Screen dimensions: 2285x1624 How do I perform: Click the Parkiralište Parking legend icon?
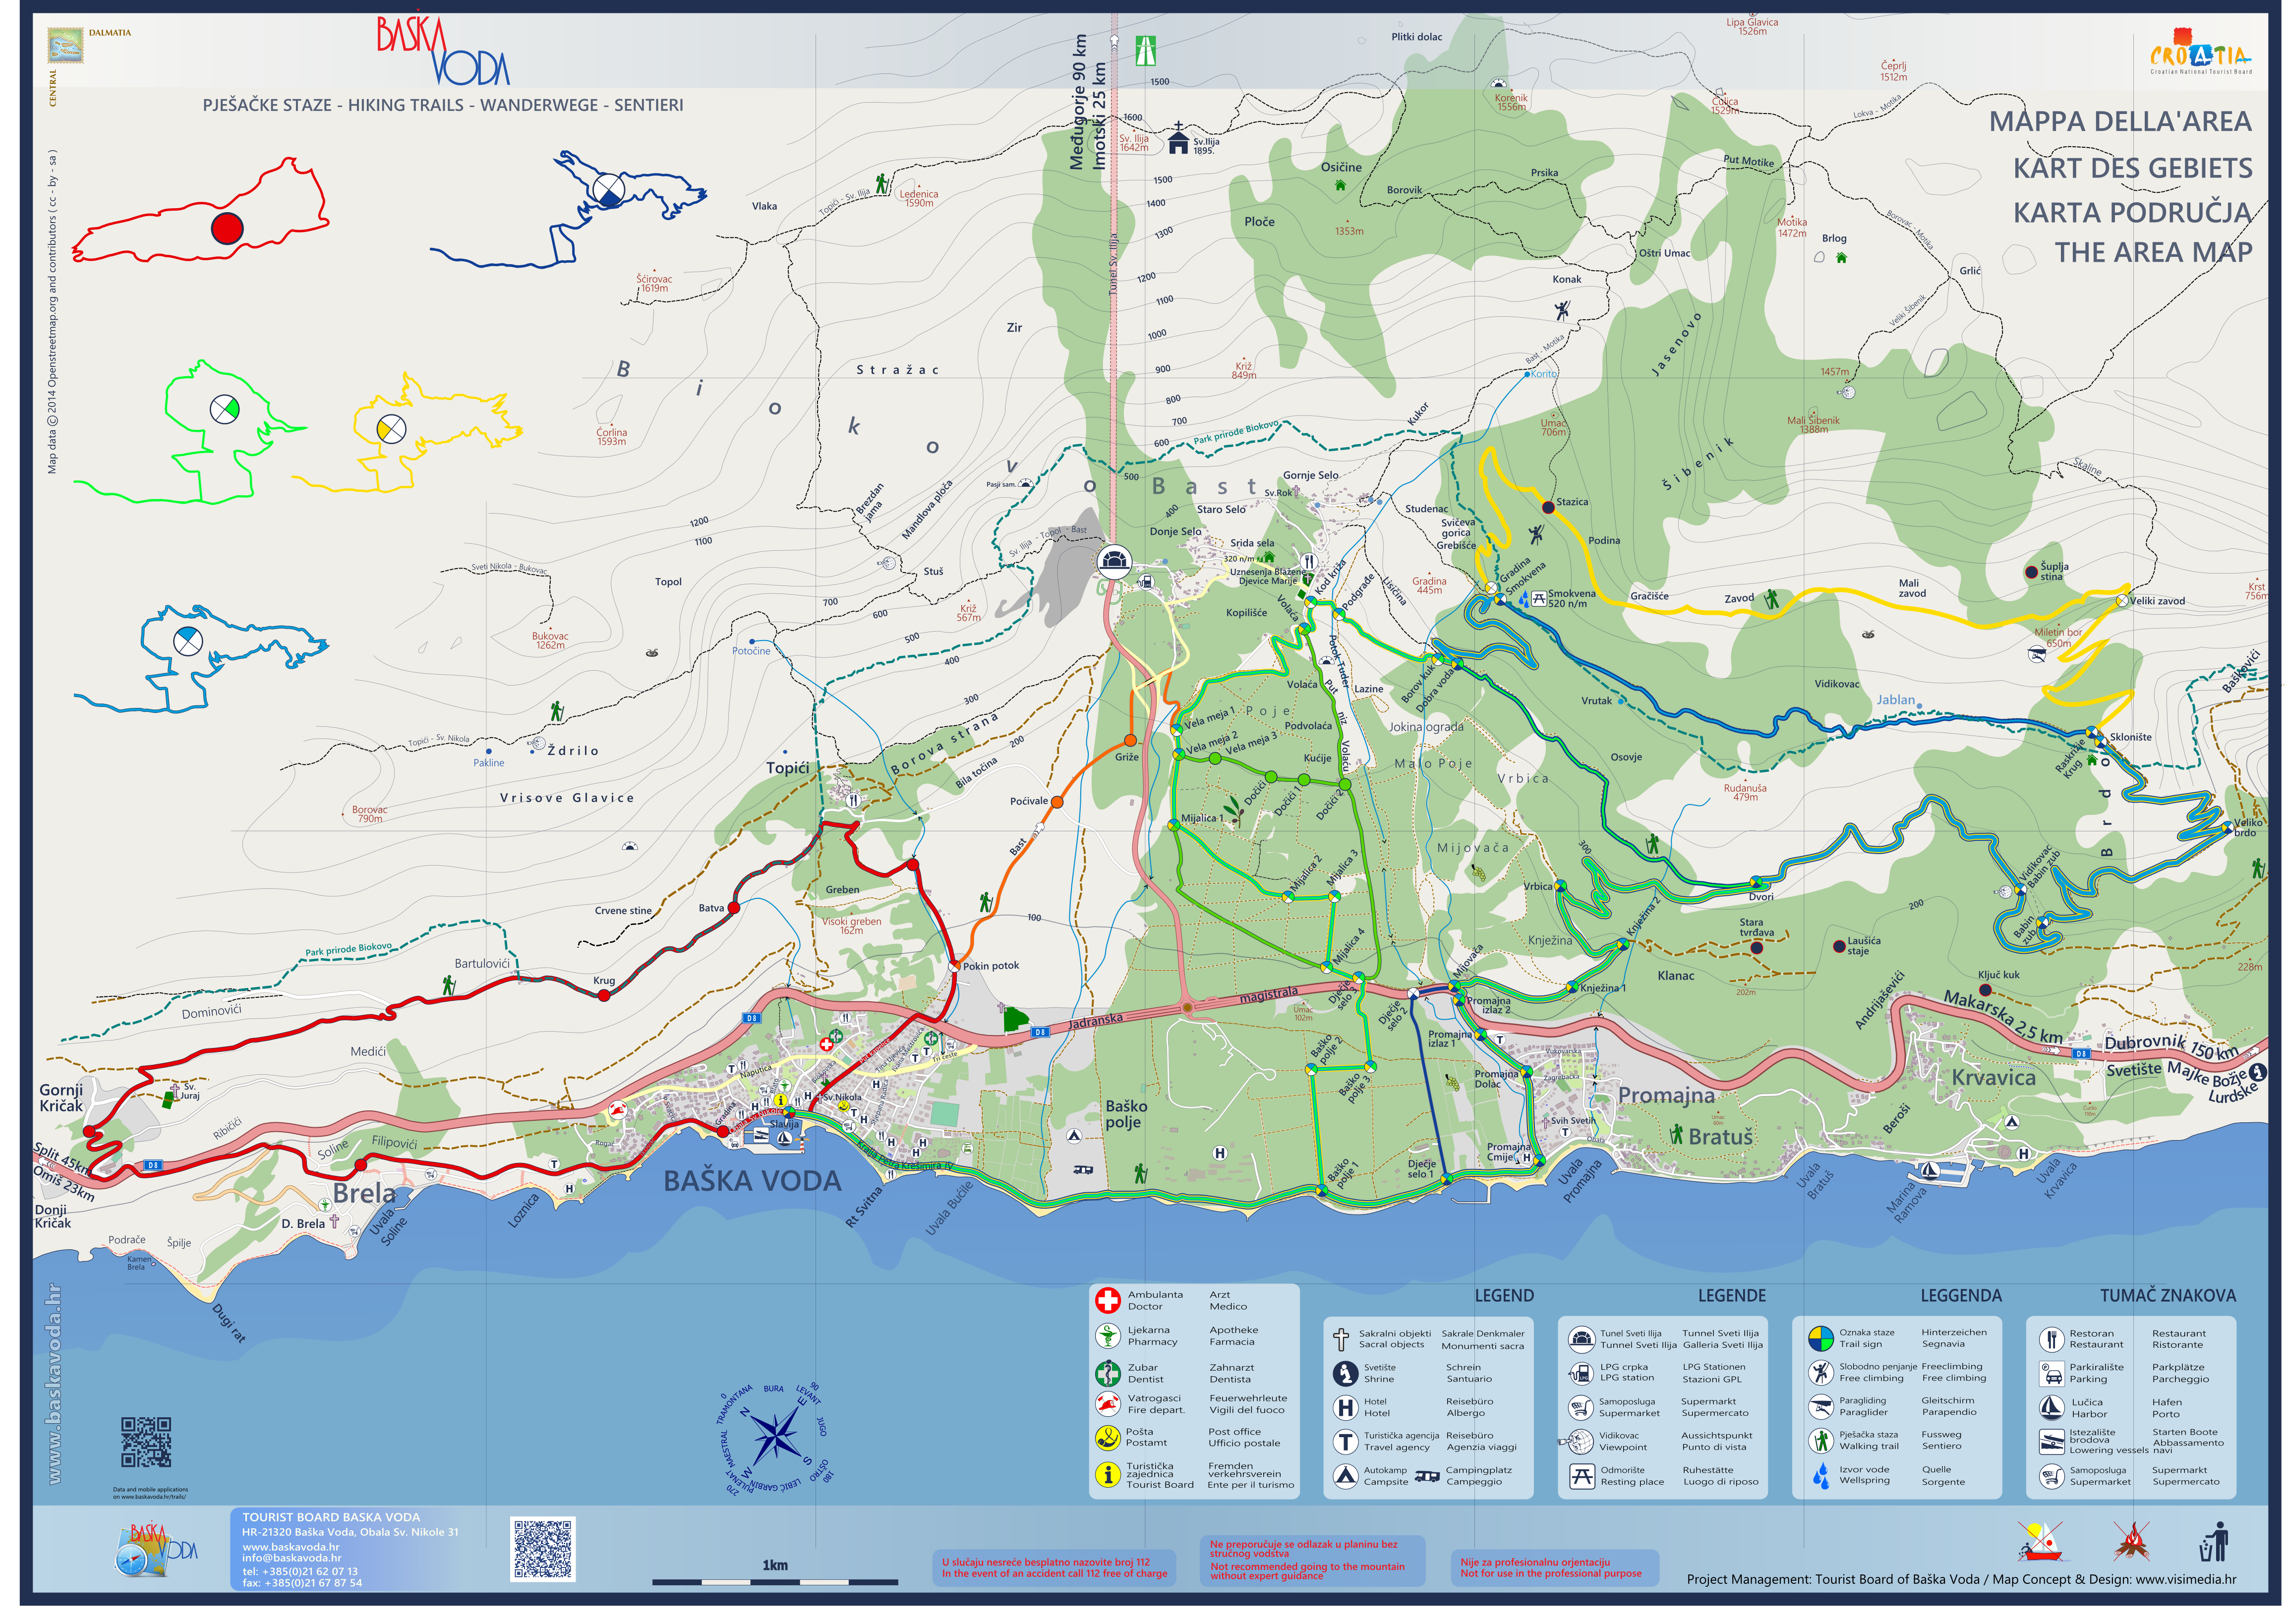point(2051,1373)
